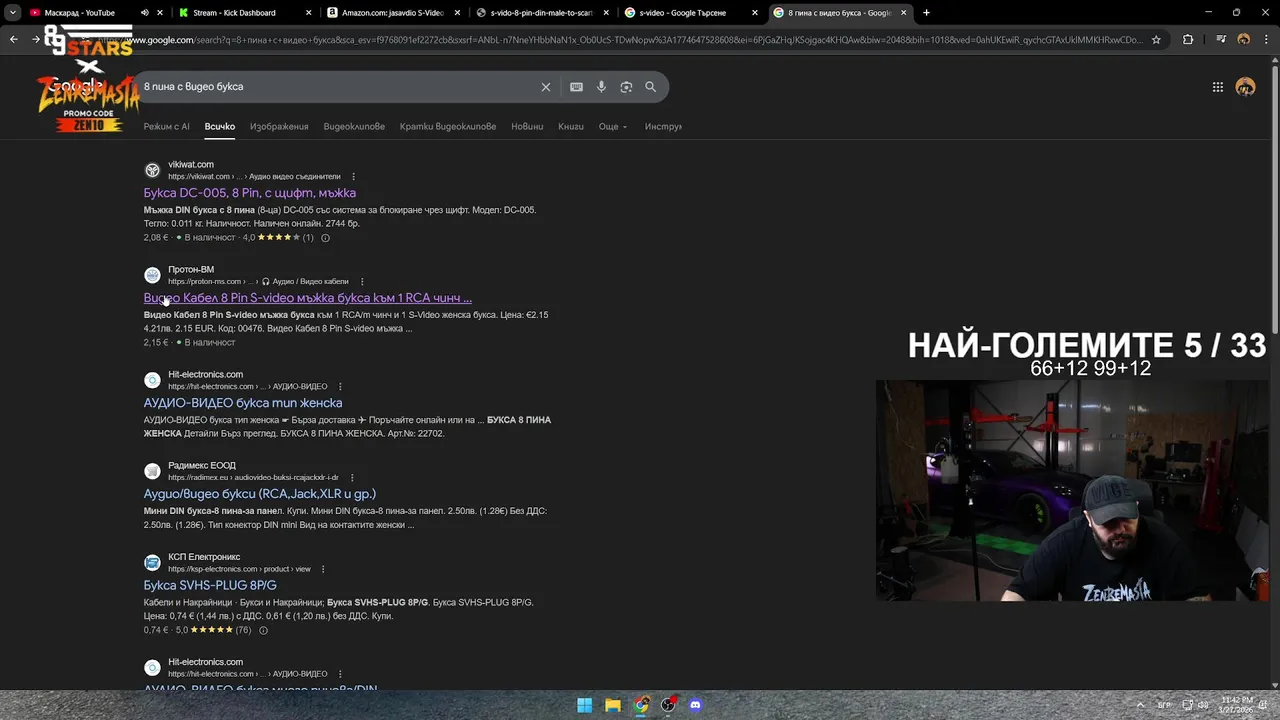Open the tab search dropdown arrow
Screen dimensions: 1280x720
click(x=15, y=13)
